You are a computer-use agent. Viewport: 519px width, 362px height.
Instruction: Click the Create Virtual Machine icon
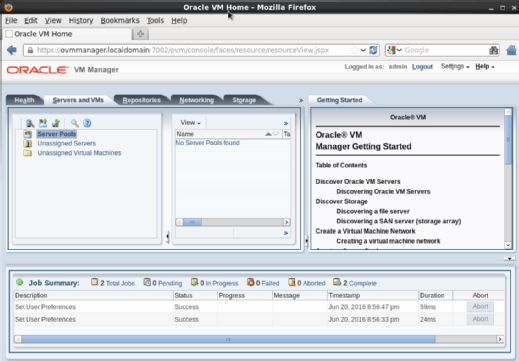(56, 123)
